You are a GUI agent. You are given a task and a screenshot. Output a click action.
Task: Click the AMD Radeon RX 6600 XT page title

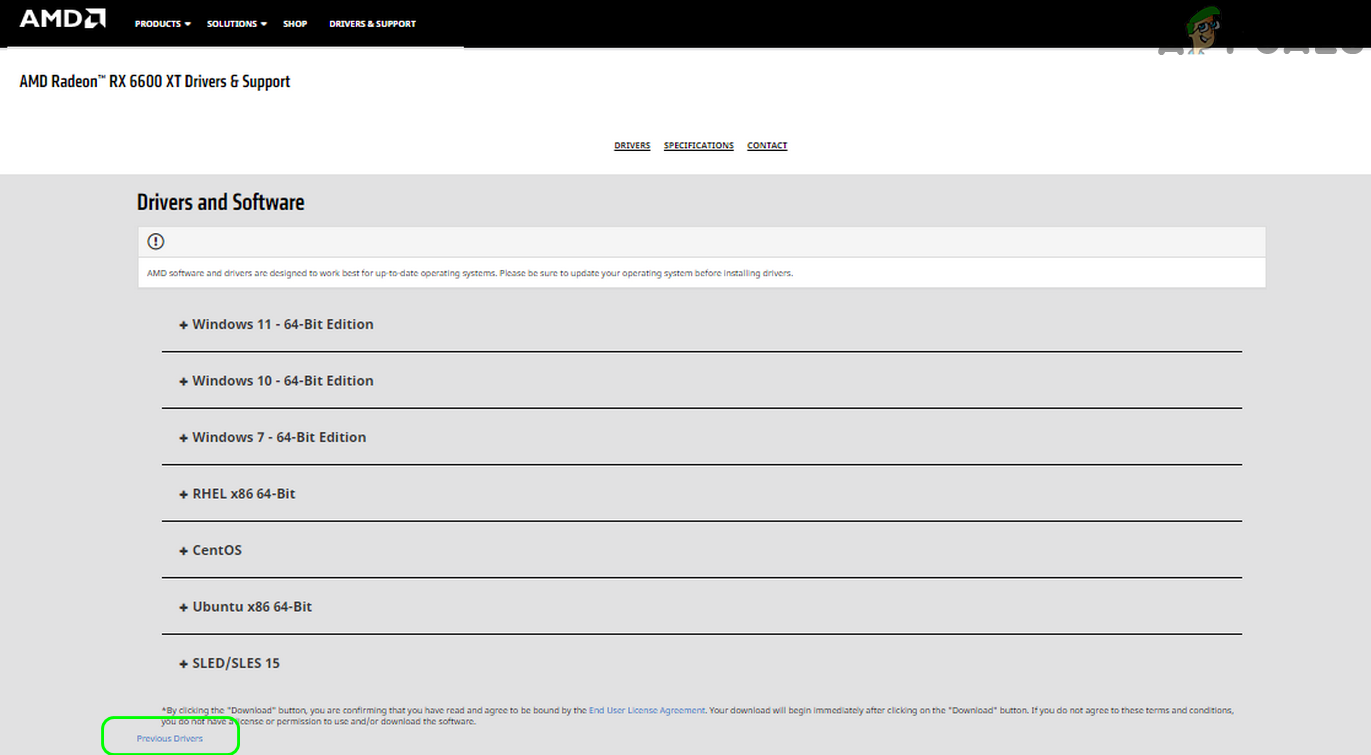tap(155, 82)
